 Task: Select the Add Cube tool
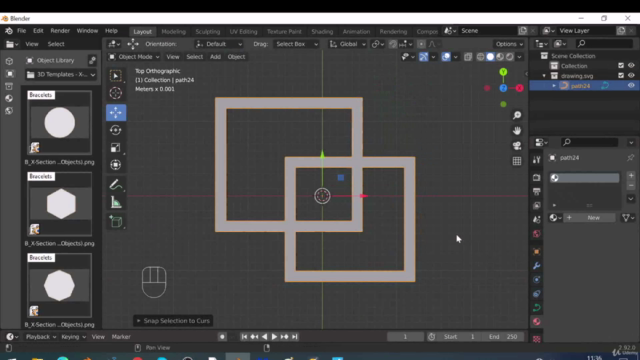point(116,222)
